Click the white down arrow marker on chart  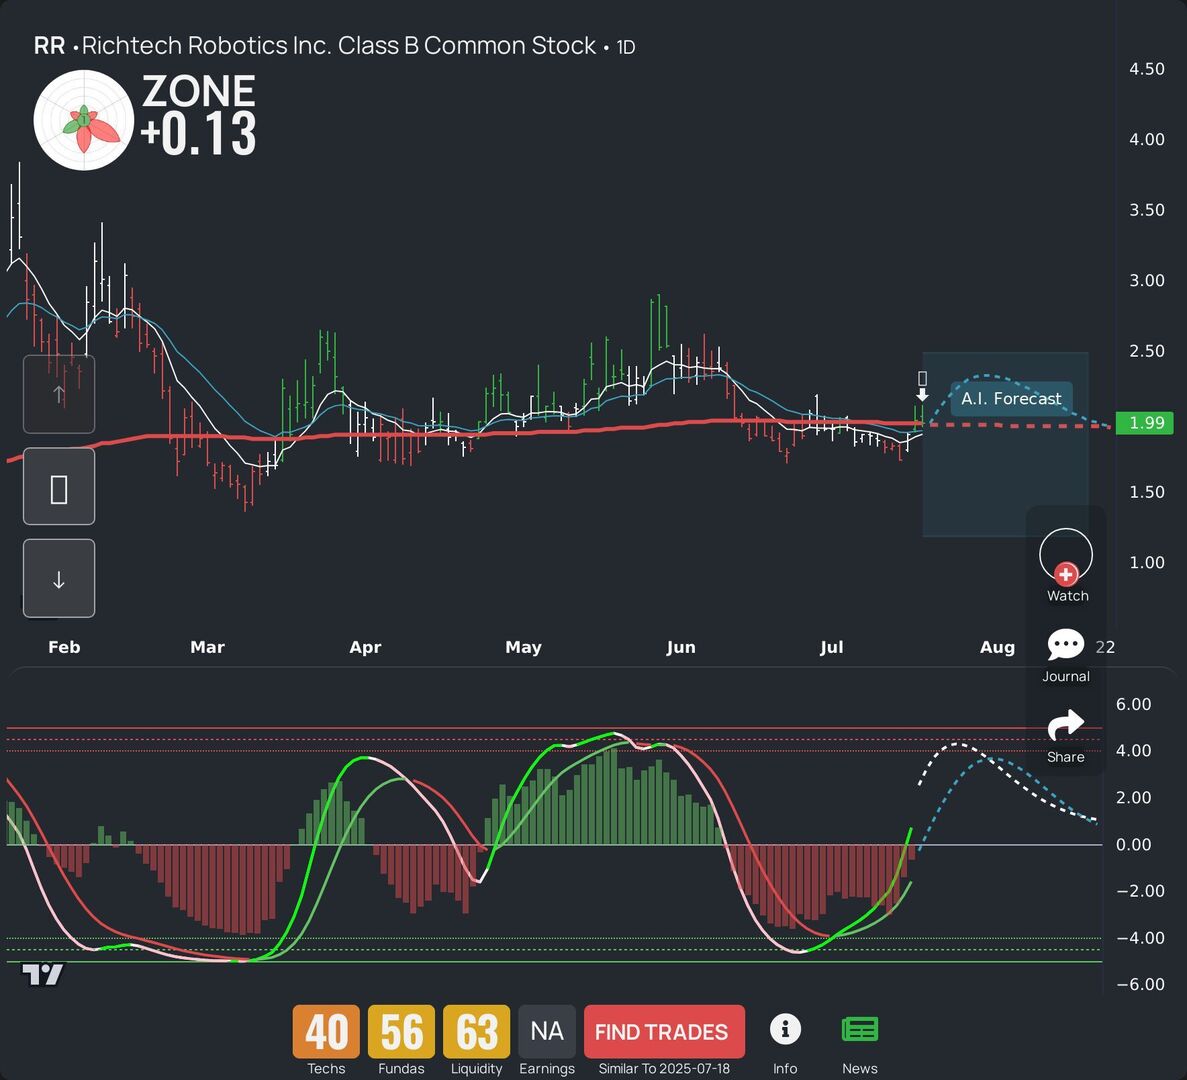922,394
